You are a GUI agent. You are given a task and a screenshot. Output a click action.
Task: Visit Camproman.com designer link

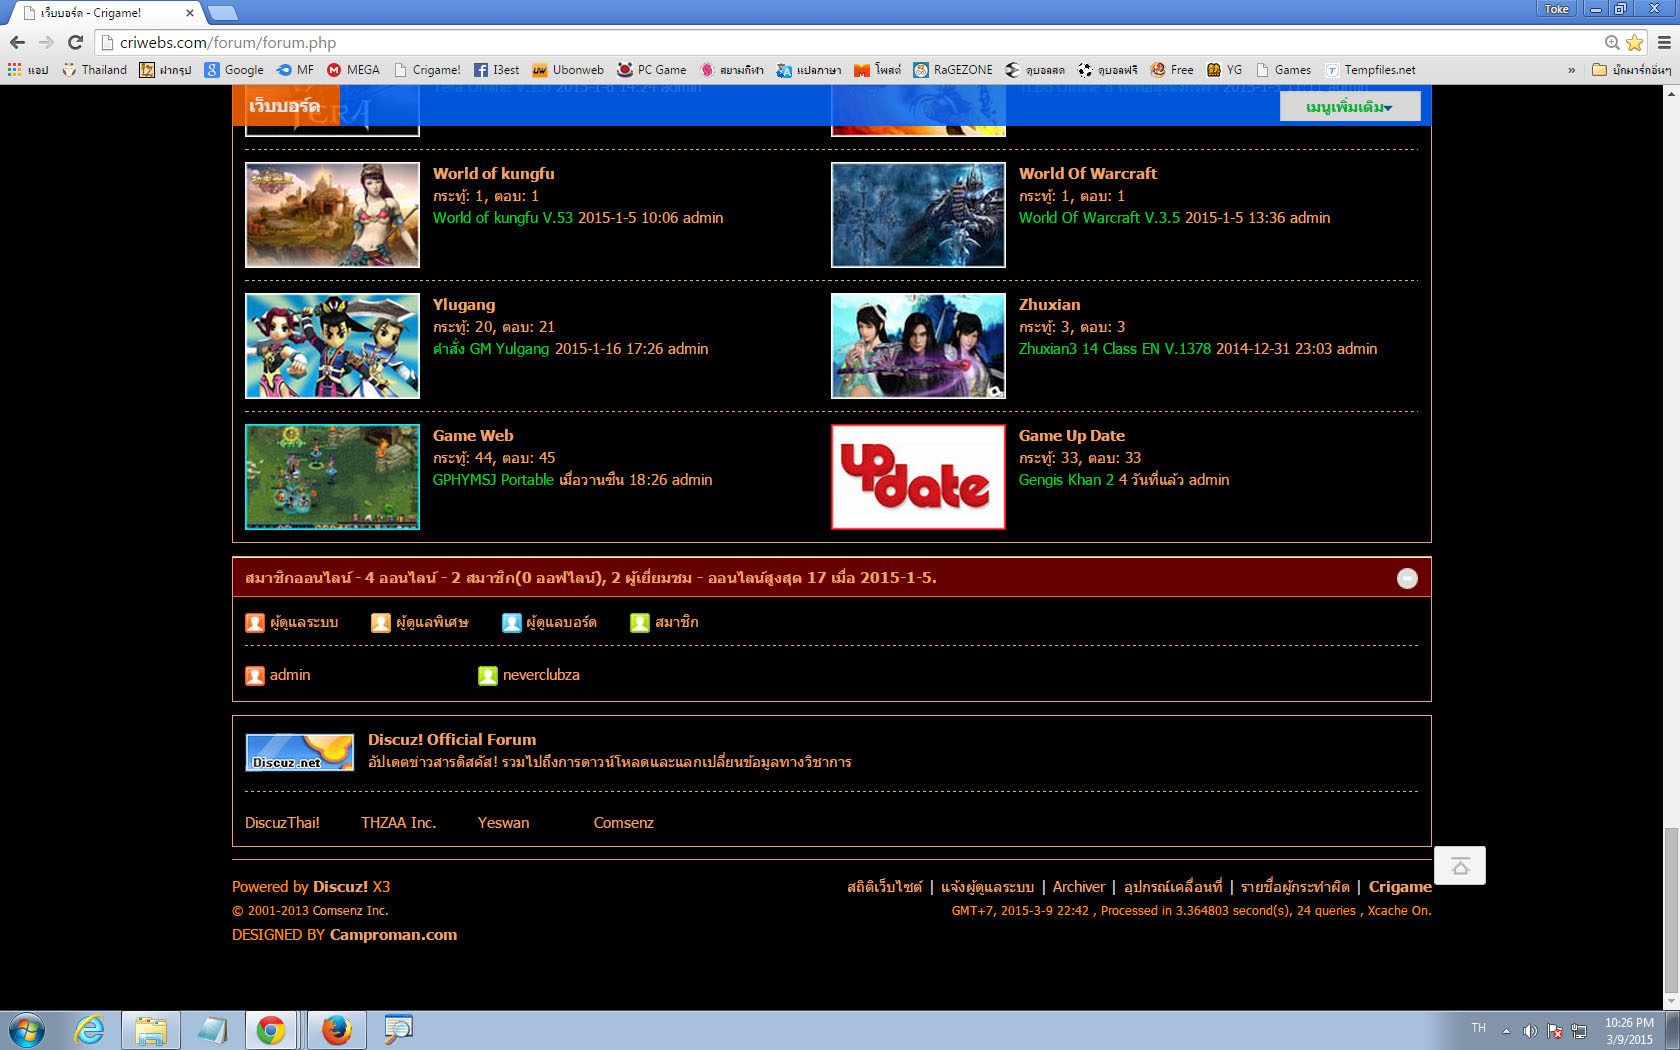(394, 935)
